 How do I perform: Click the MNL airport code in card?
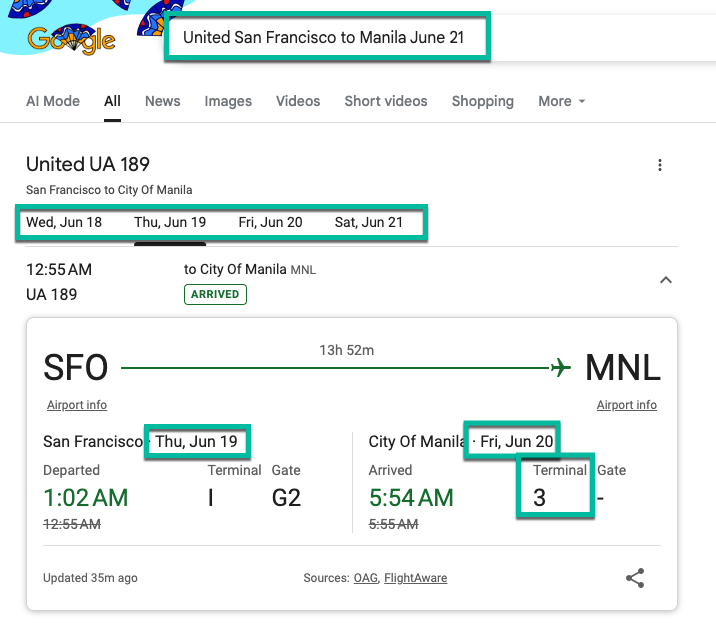pyautogui.click(x=623, y=367)
